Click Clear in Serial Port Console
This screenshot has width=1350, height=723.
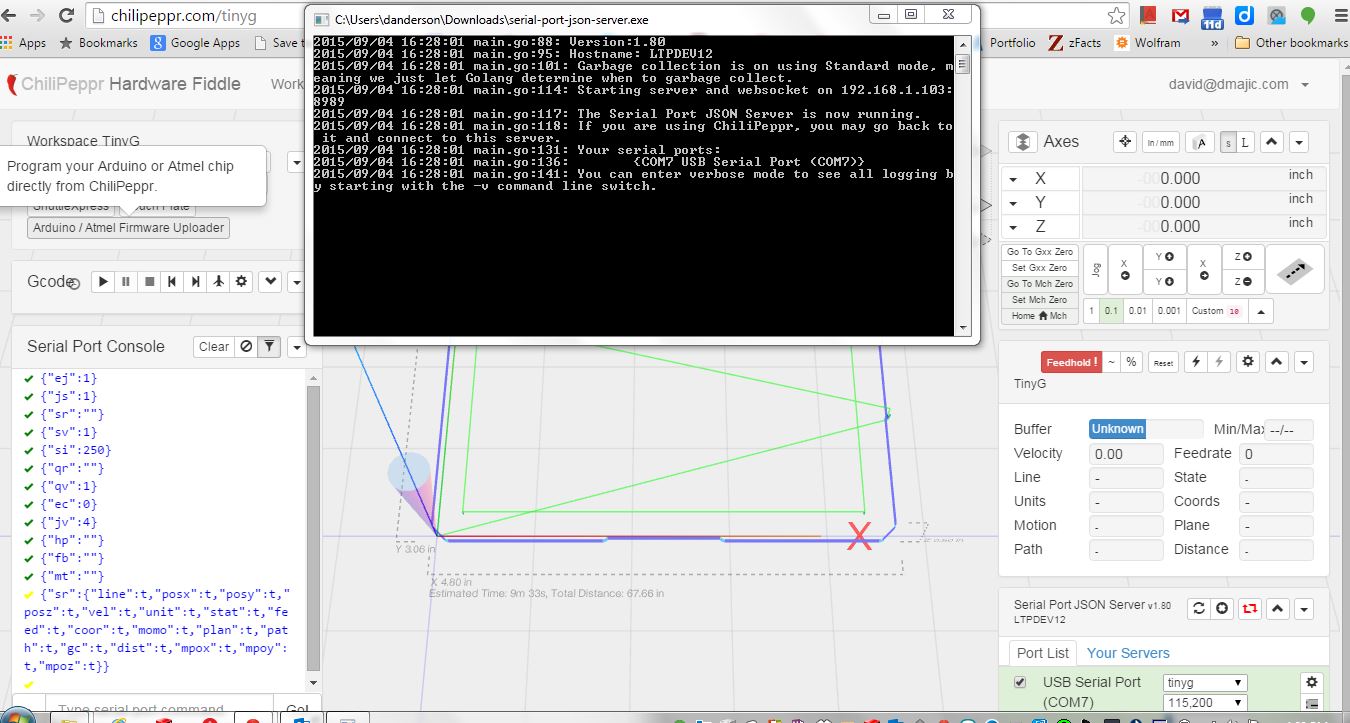pyautogui.click(x=214, y=347)
